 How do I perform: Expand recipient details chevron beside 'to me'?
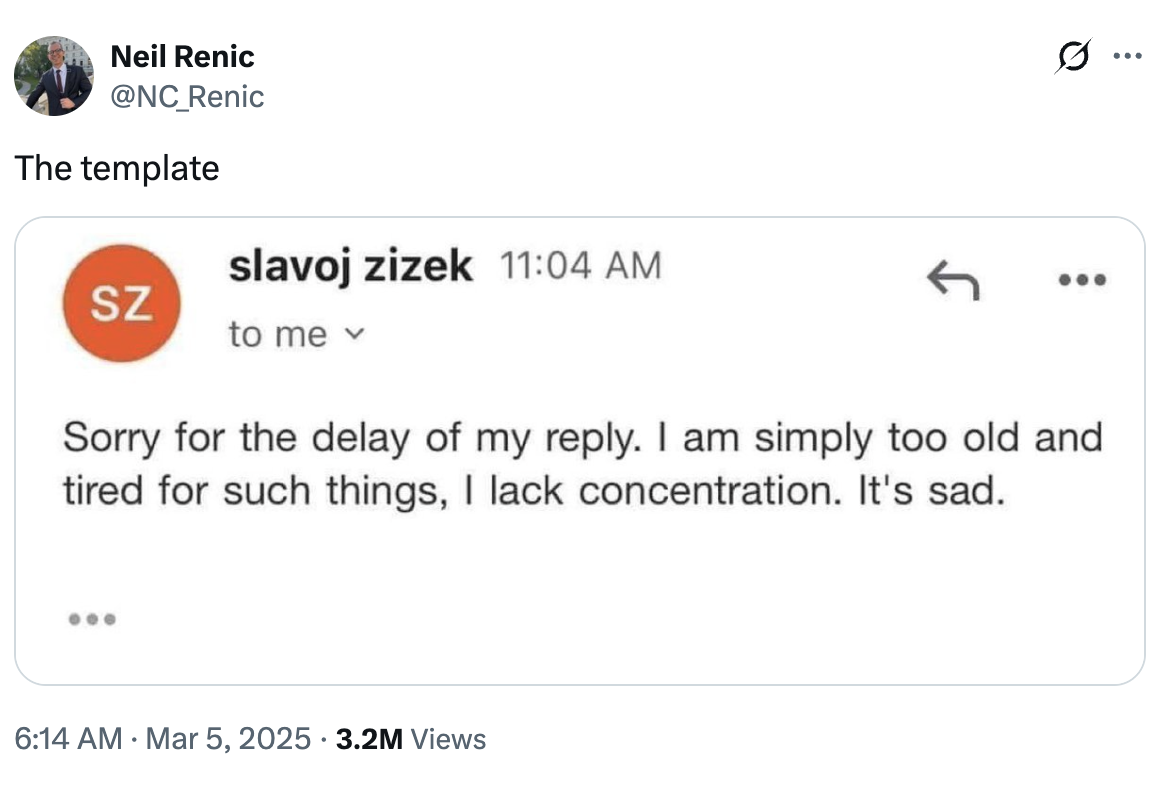click(x=355, y=334)
